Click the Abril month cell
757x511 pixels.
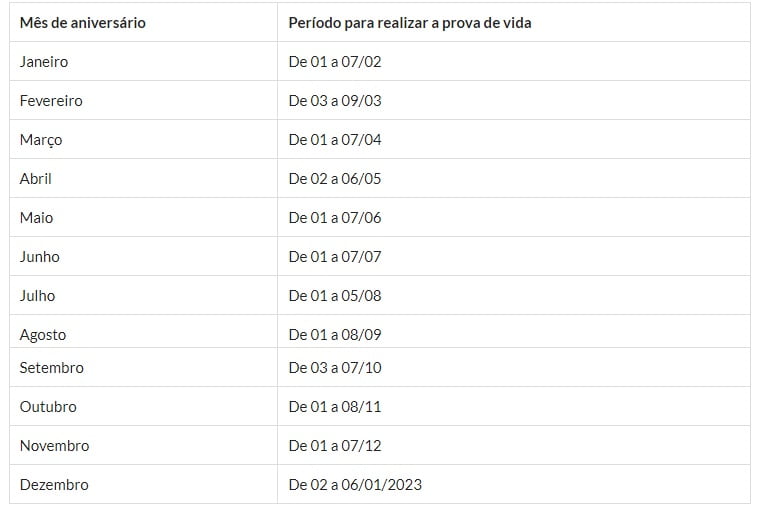coord(36,178)
